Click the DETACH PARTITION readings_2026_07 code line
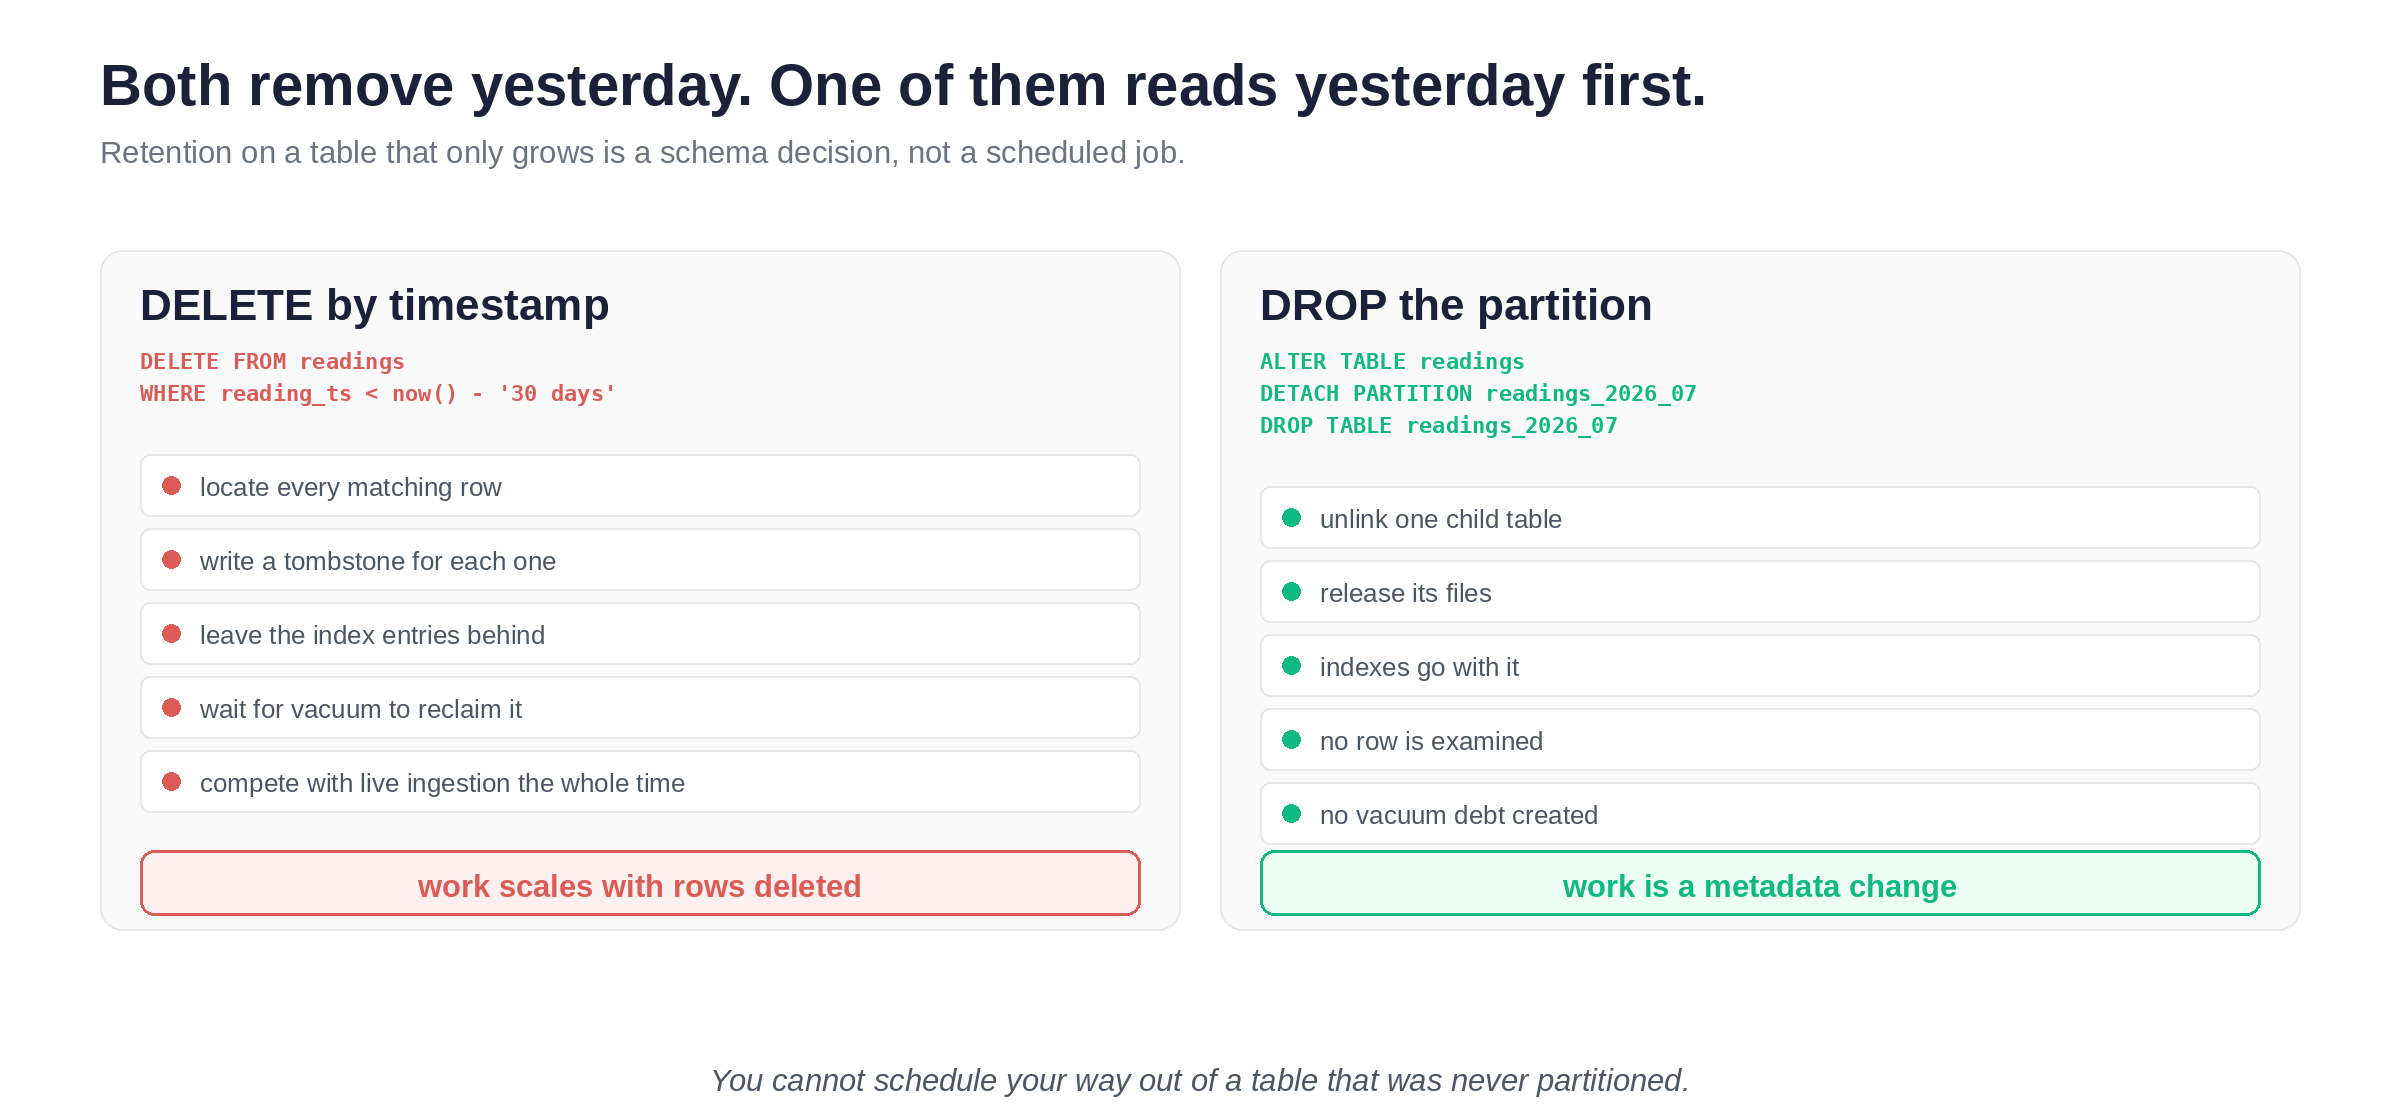Screen dimensions: 2400x1120 click(1478, 393)
